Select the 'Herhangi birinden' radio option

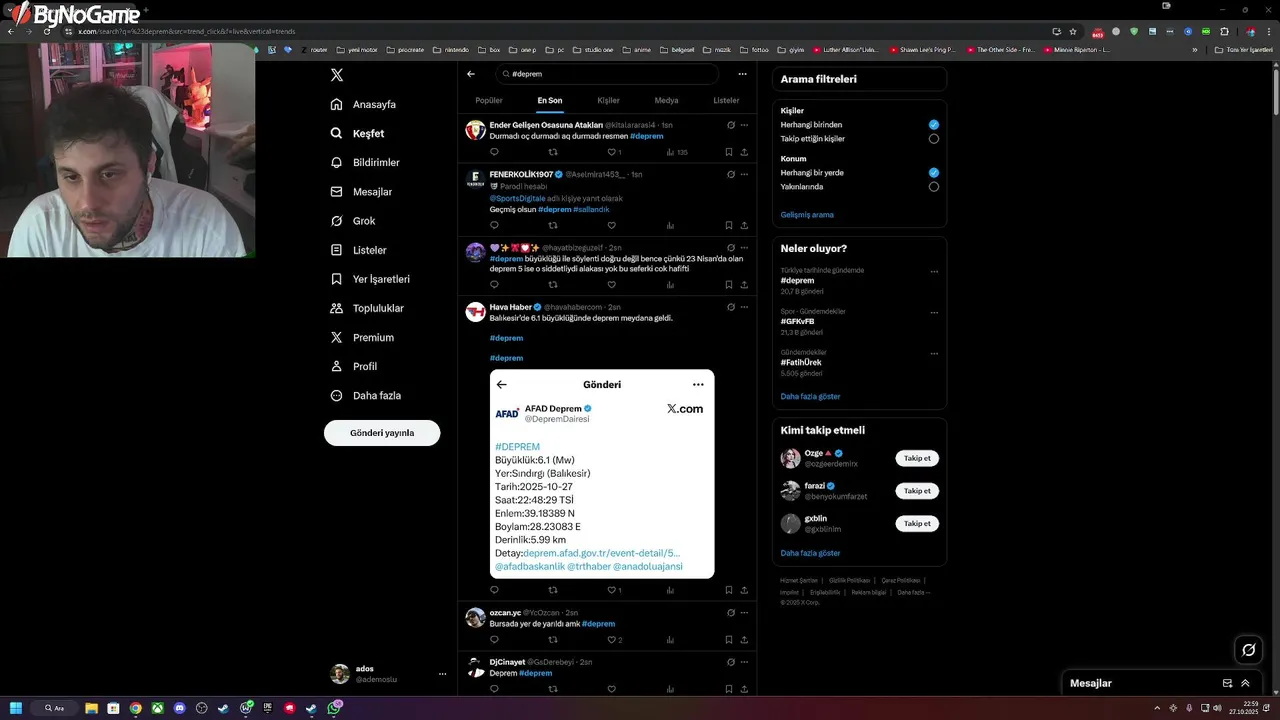(933, 125)
